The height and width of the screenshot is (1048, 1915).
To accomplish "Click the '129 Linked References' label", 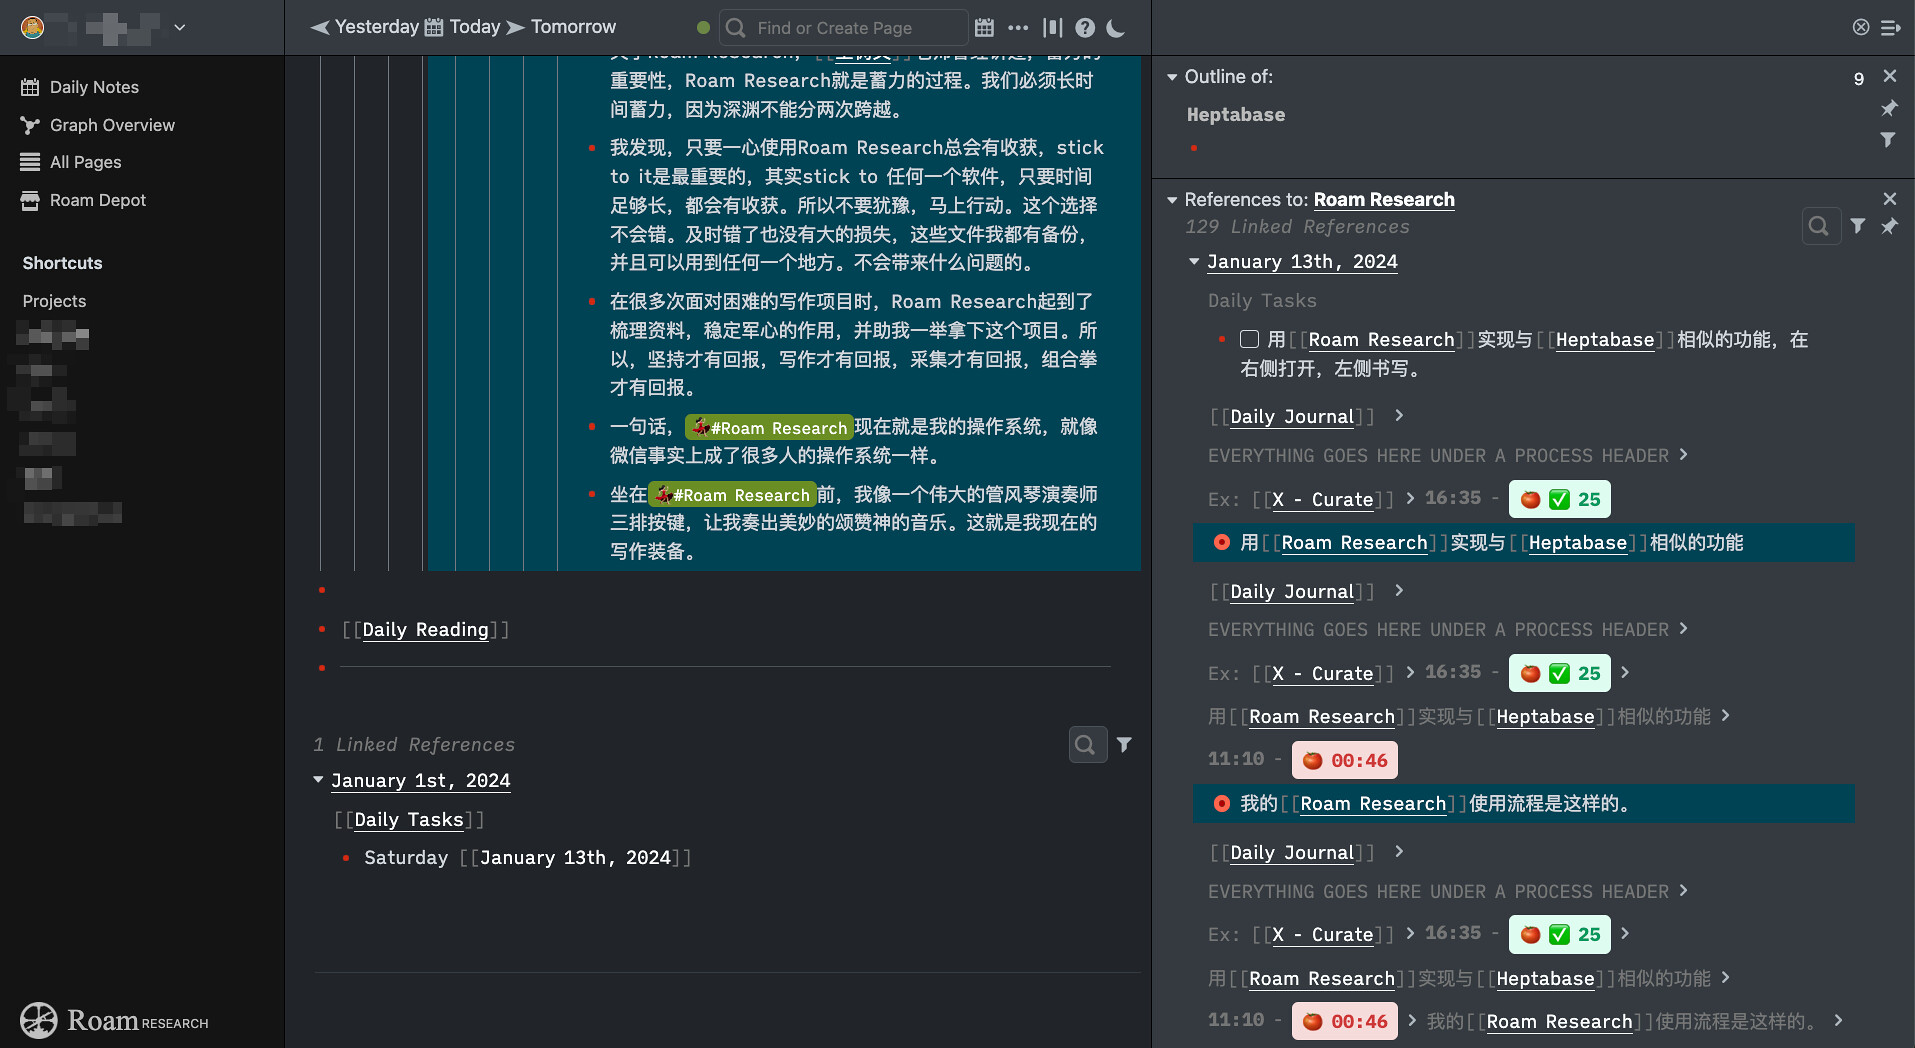I will point(1297,227).
